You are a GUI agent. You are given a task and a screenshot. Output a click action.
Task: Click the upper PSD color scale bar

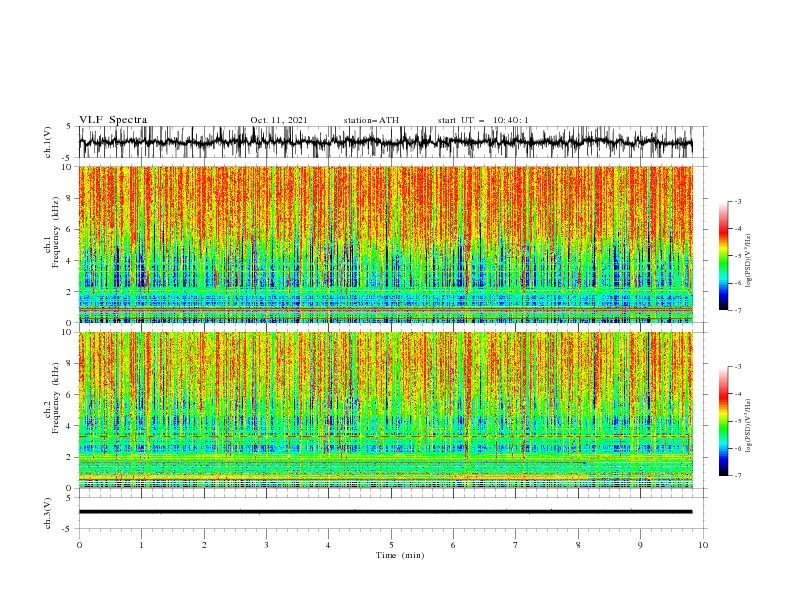(x=723, y=256)
